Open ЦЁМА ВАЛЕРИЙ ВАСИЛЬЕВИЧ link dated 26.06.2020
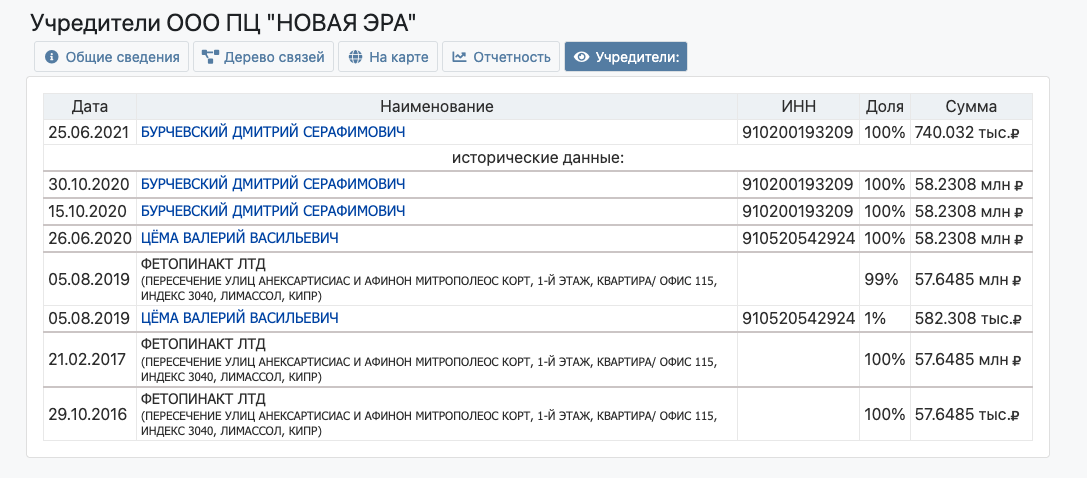Screen dimensions: 1087x478 [x=239, y=238]
